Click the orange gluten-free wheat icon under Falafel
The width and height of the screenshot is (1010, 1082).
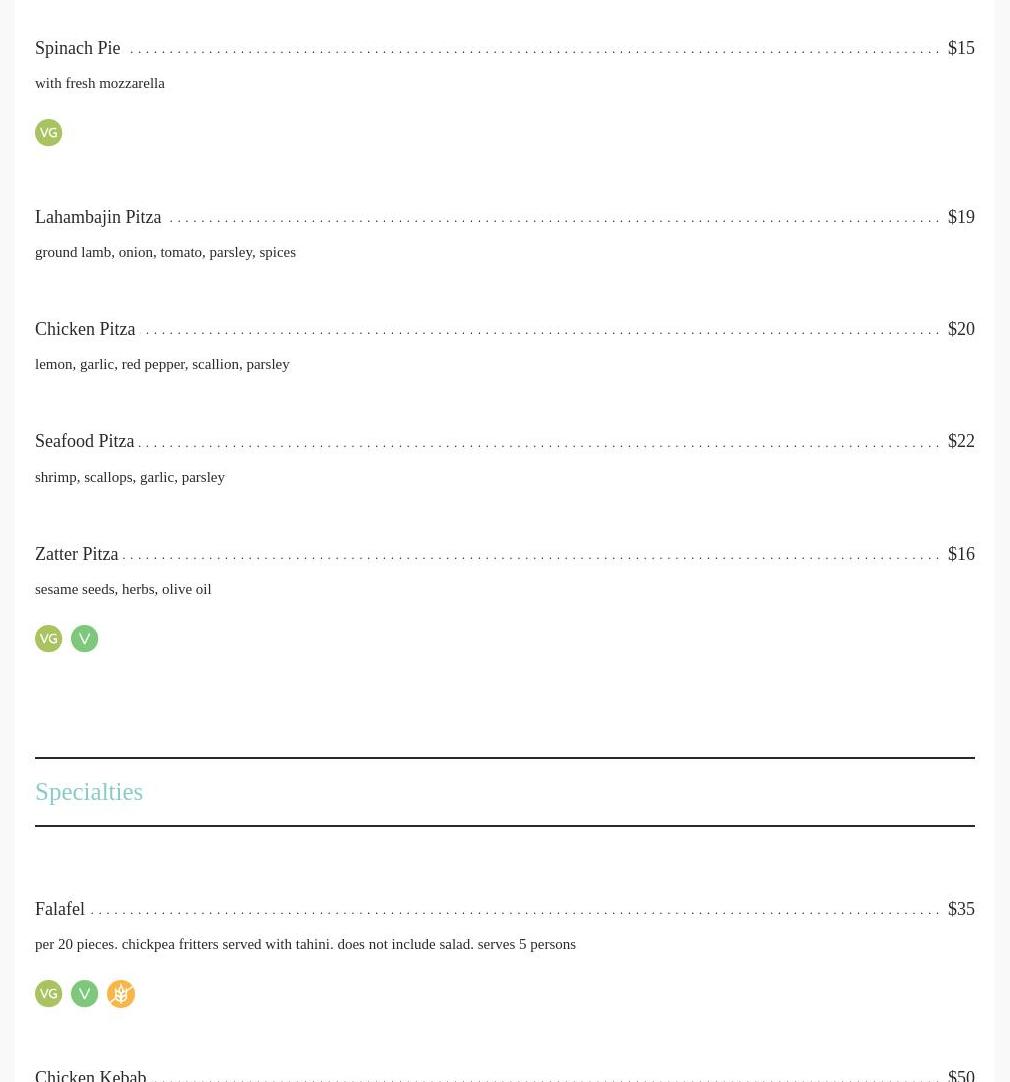click(121, 994)
